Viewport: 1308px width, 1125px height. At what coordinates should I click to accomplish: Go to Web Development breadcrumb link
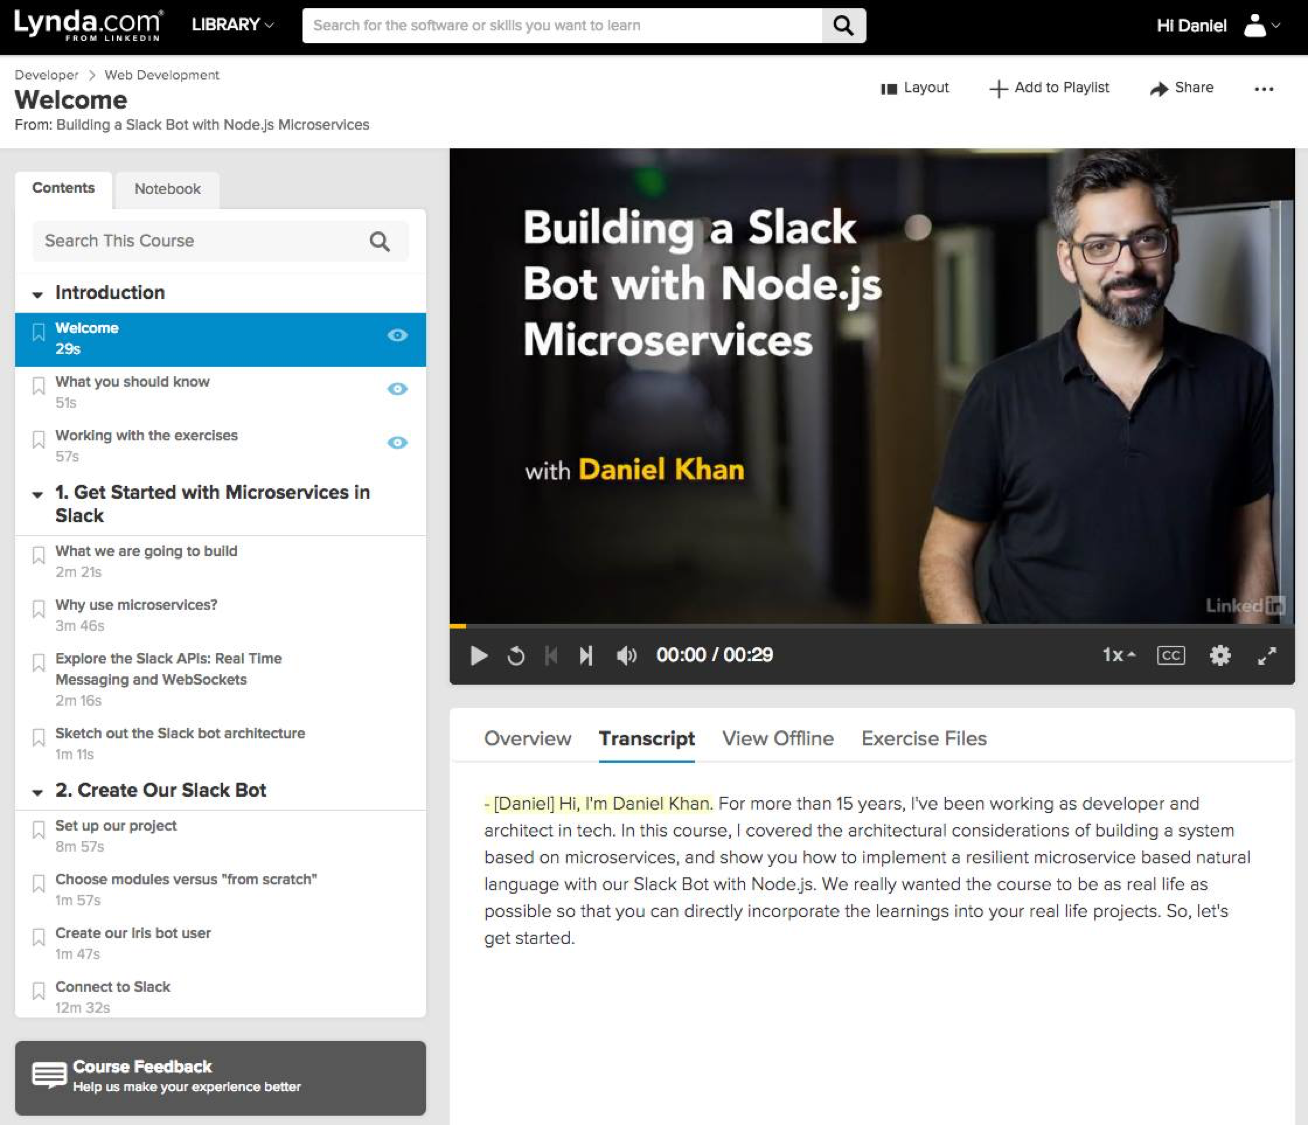(162, 75)
